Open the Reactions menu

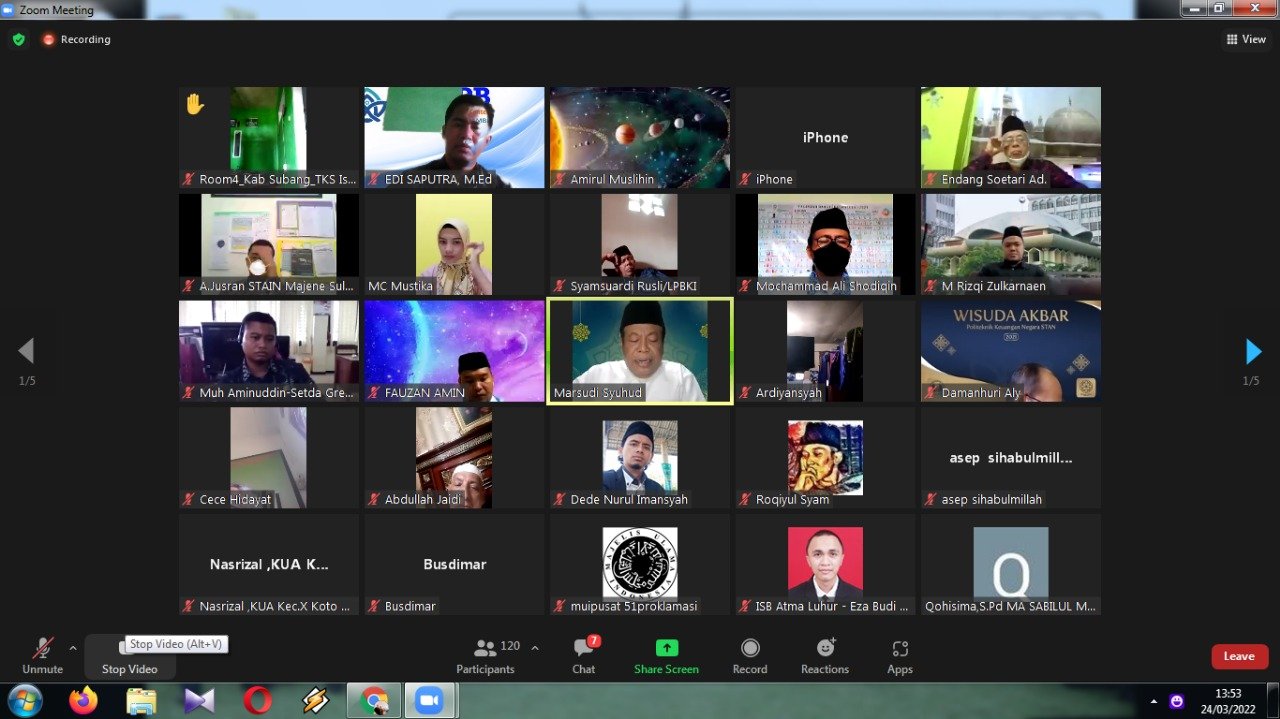point(825,655)
